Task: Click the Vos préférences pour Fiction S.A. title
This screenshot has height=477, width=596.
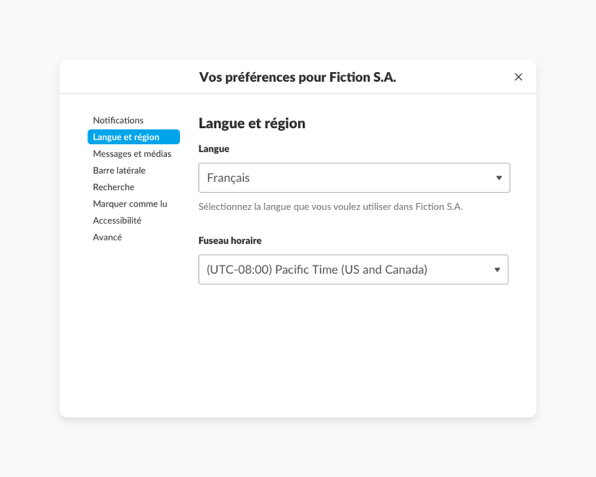Action: click(x=298, y=77)
